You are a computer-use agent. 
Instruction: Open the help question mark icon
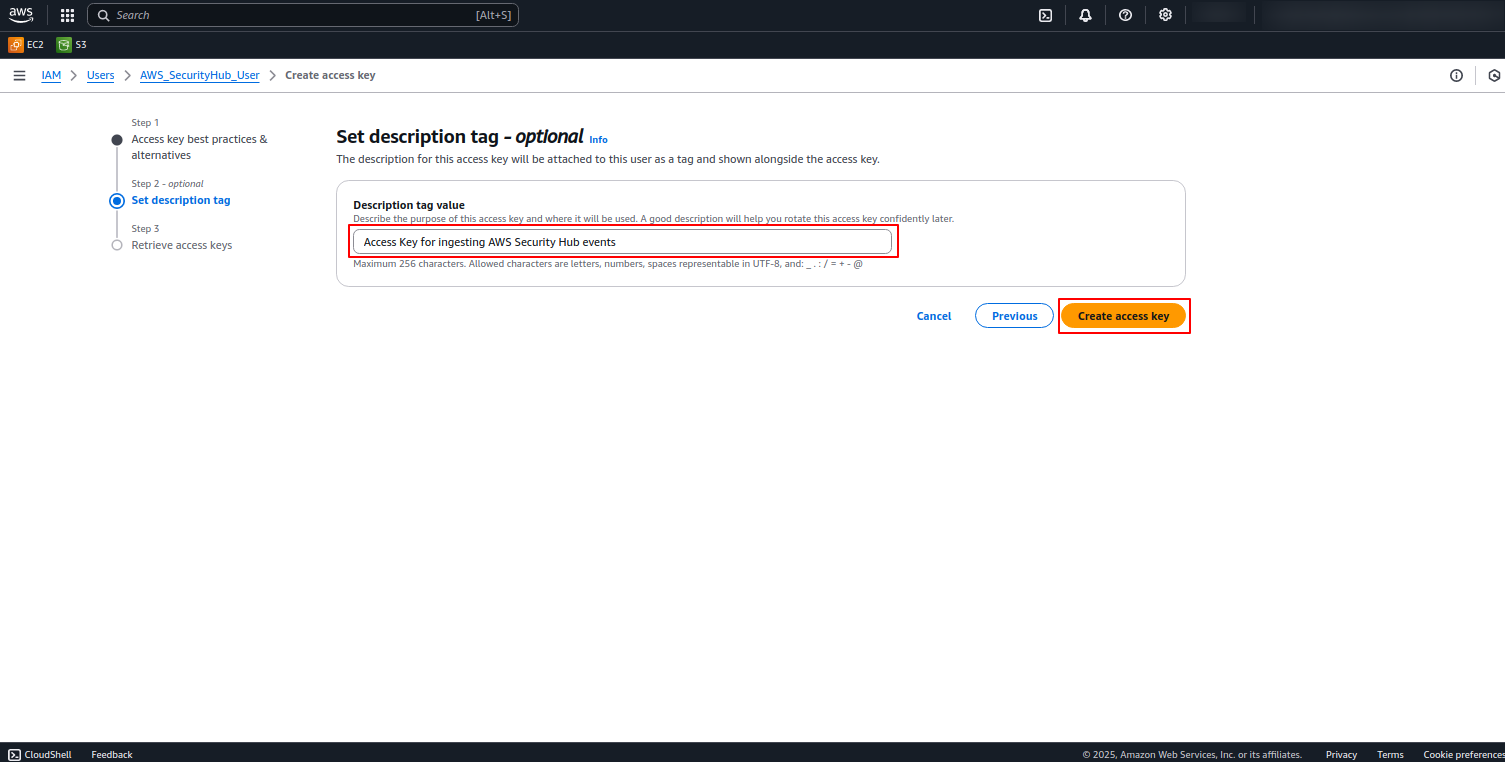(1125, 15)
